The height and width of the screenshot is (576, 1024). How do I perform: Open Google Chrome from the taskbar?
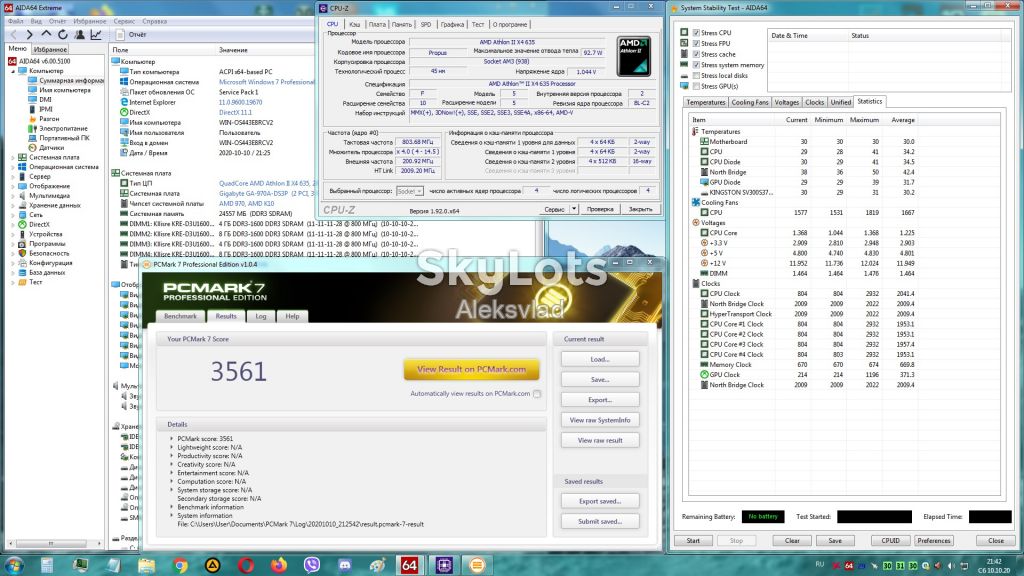point(180,565)
